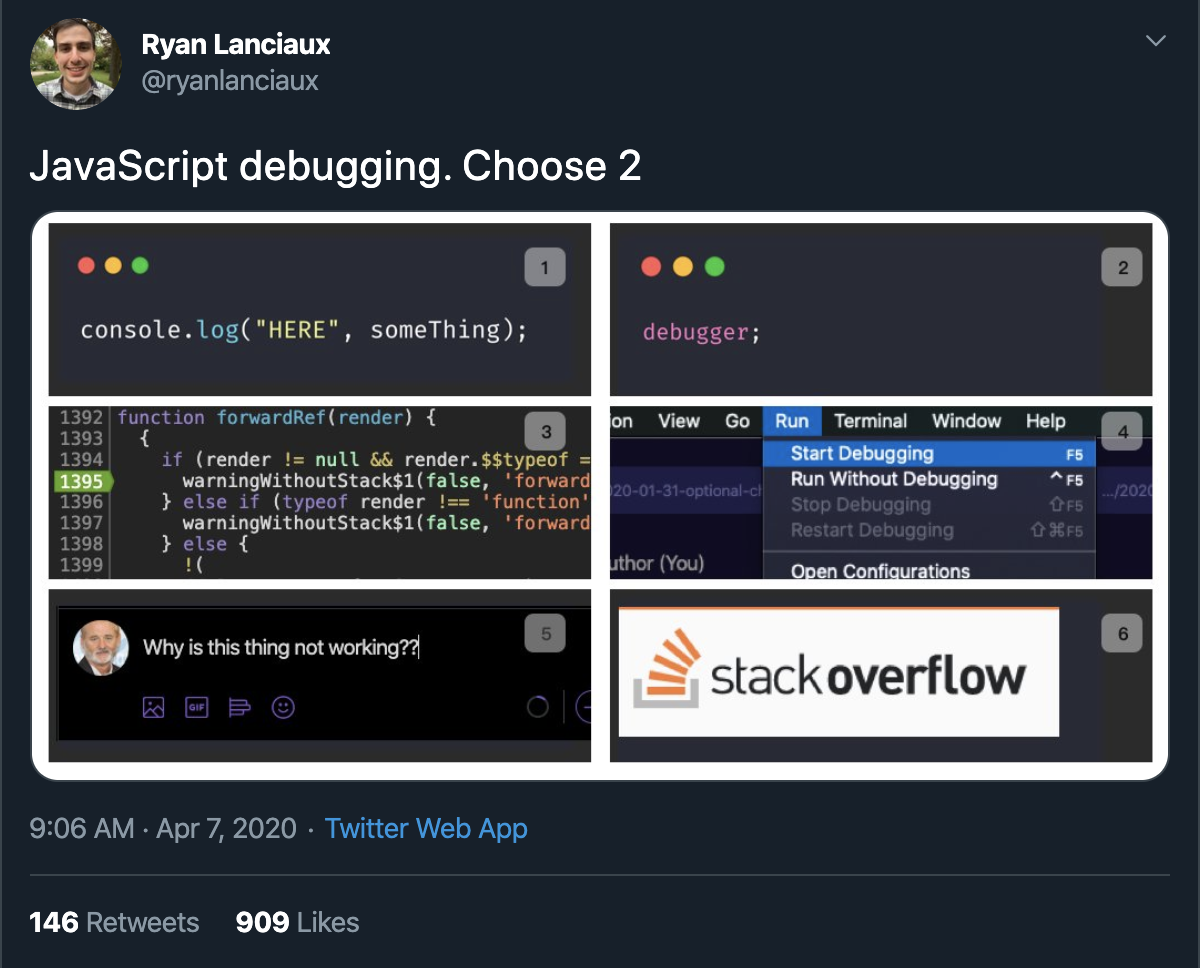Click the yellow minimize dot in image 1
This screenshot has width=1200, height=968.
pos(113,266)
